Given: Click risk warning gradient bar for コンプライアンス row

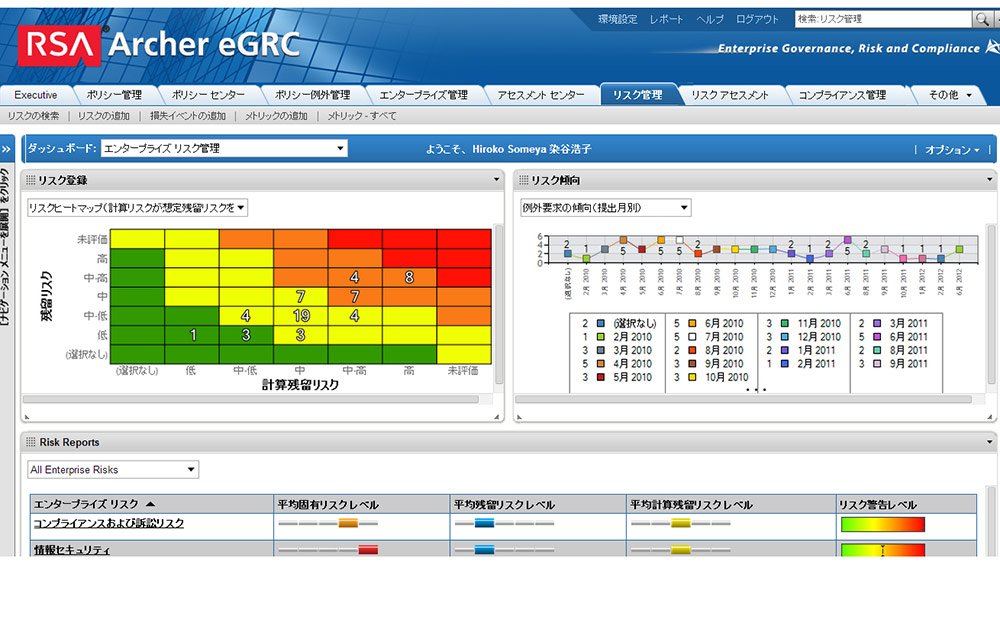Looking at the screenshot, I should pos(883,525).
